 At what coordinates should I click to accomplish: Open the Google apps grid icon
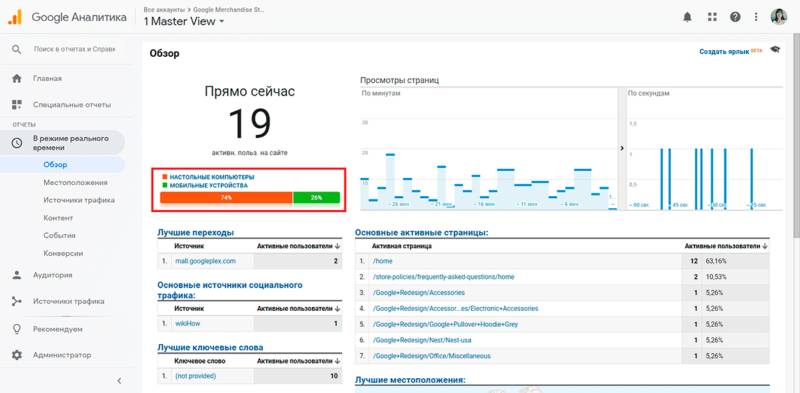[712, 17]
